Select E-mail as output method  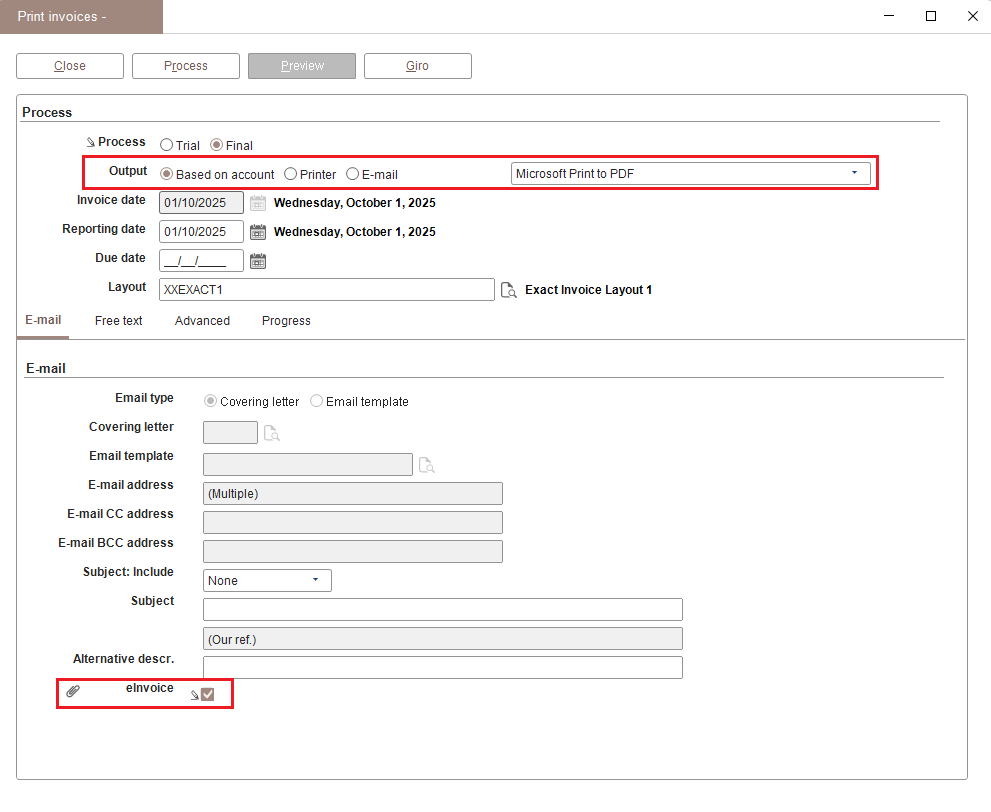click(353, 174)
